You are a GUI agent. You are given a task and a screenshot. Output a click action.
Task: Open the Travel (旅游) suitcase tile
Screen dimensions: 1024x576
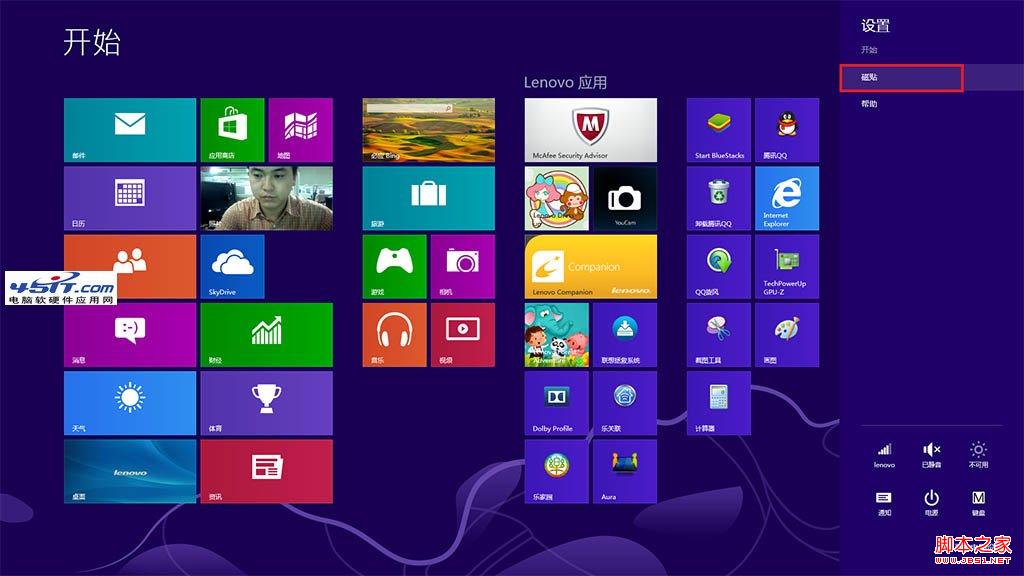pyautogui.click(x=428, y=198)
